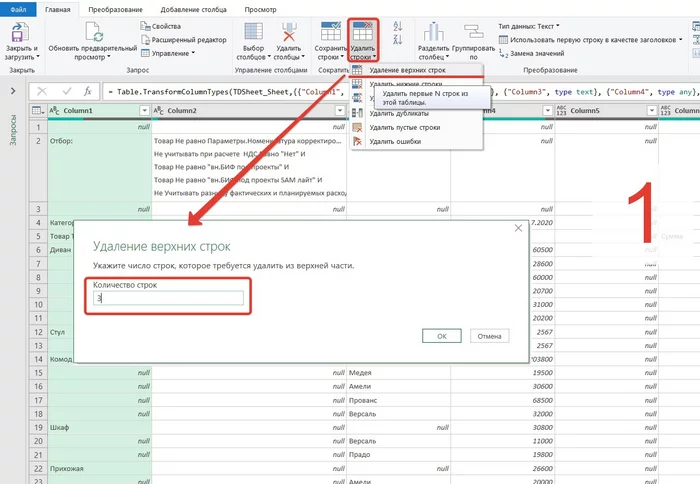
Task: Click Отмена in the dialog
Action: click(x=489, y=336)
